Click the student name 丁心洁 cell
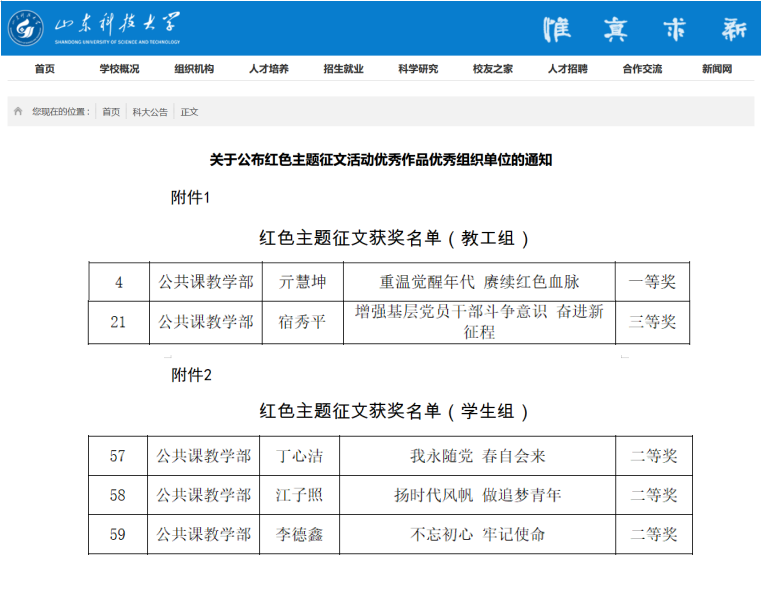This screenshot has height=592, width=762. [299, 456]
